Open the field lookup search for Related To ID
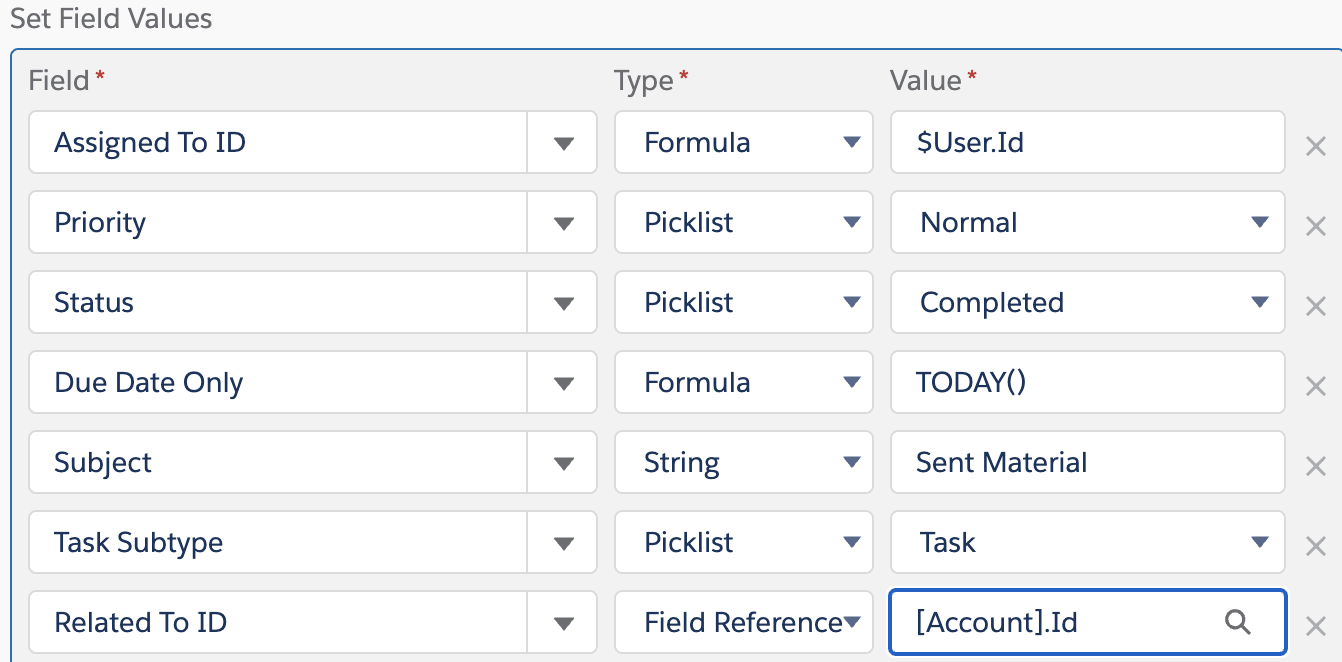 1239,622
